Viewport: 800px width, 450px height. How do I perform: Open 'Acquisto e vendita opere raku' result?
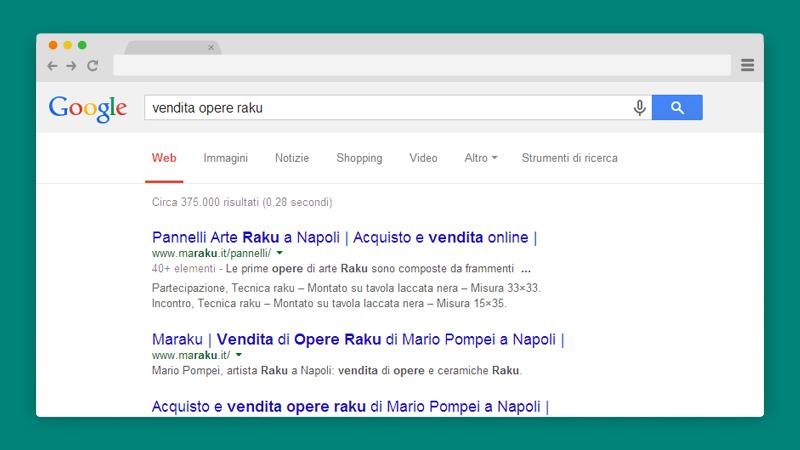point(351,407)
